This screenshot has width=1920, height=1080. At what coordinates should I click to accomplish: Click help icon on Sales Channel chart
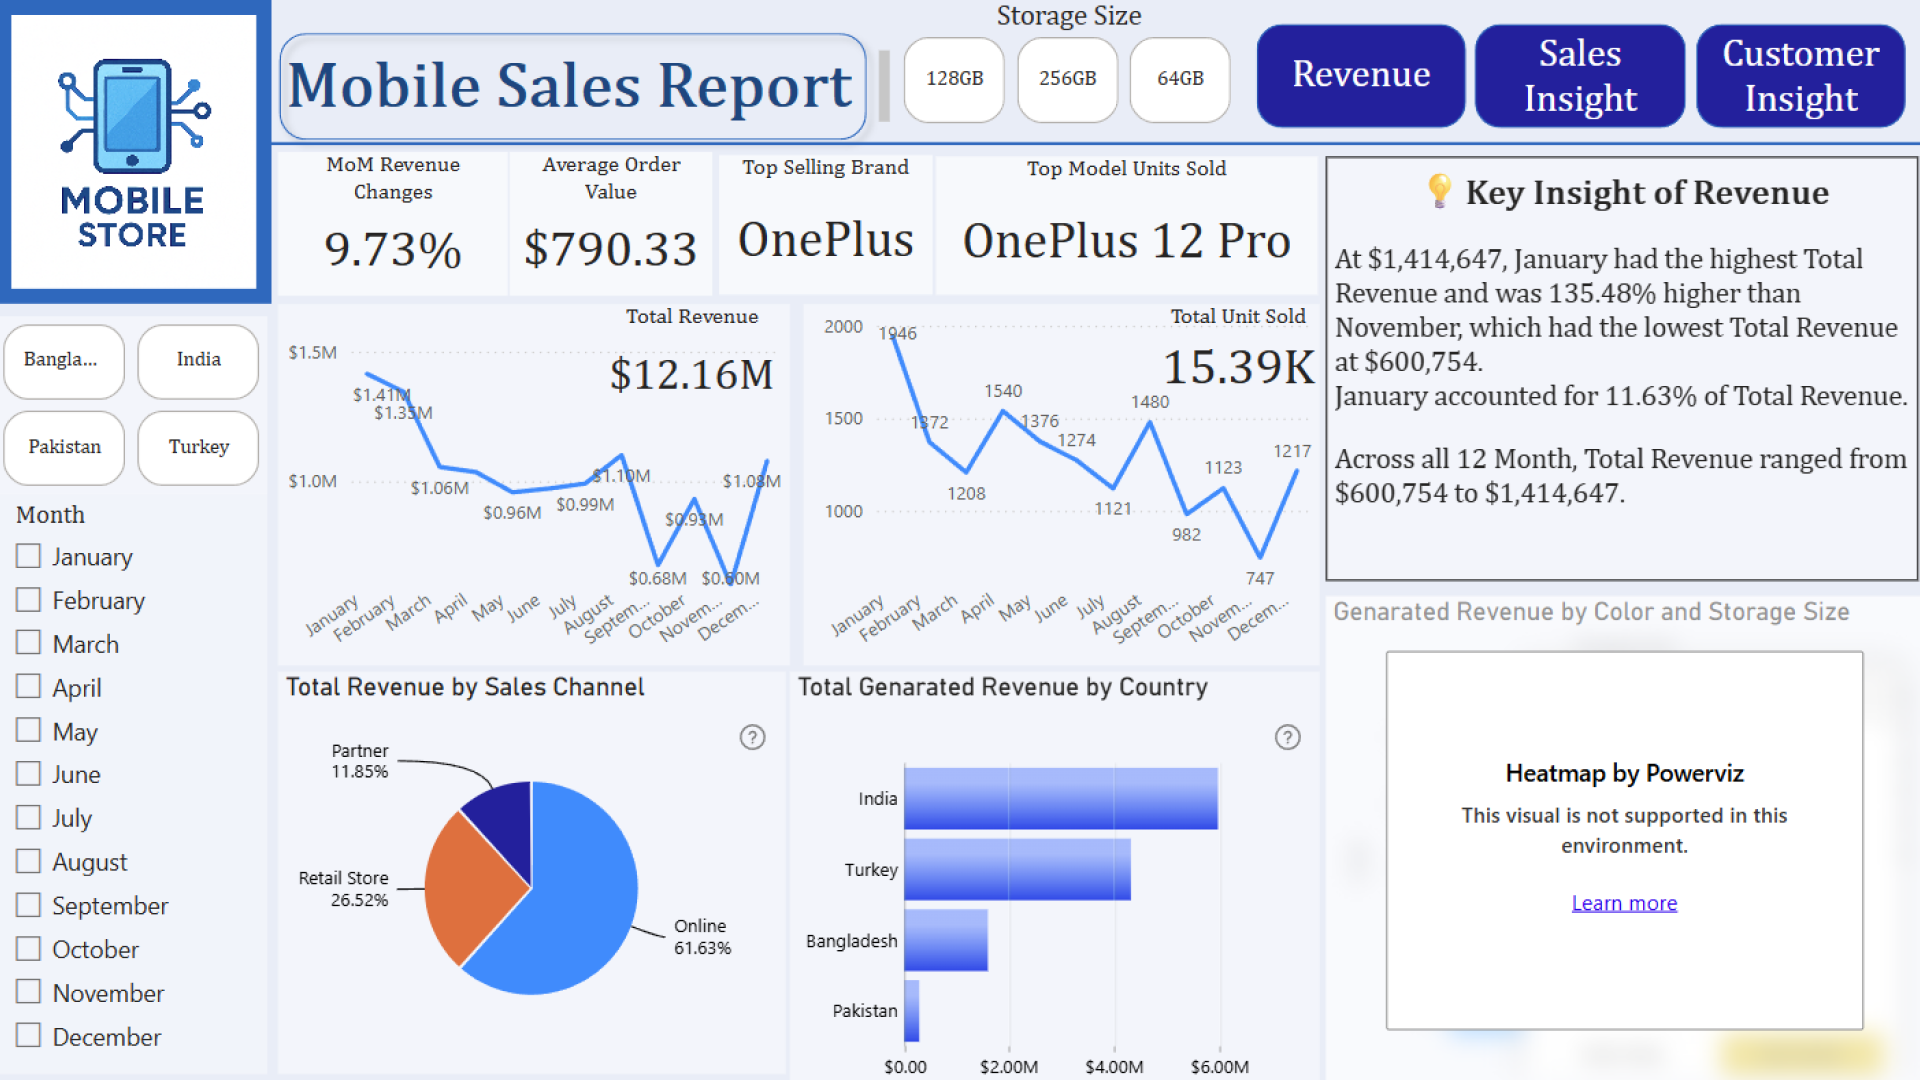pyautogui.click(x=752, y=737)
